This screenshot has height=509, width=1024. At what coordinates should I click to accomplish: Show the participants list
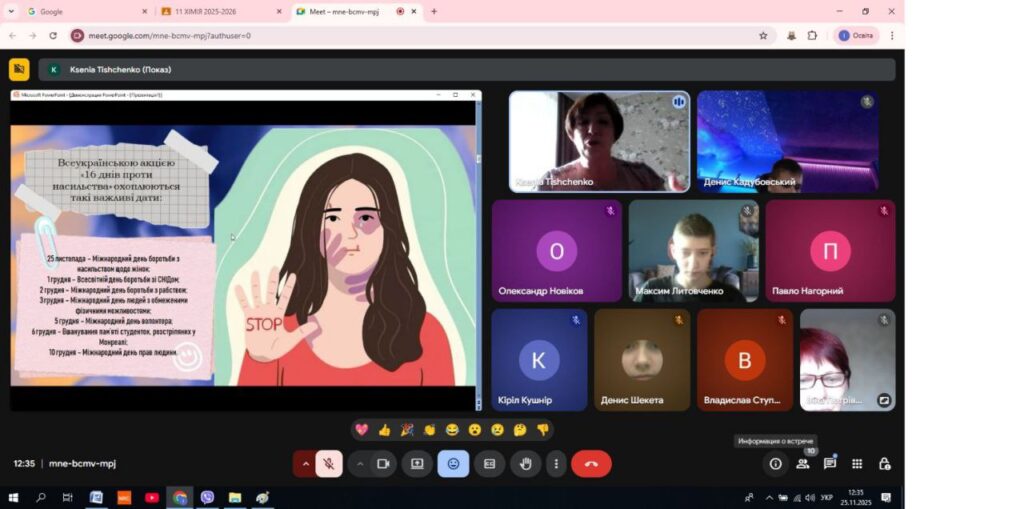802,464
